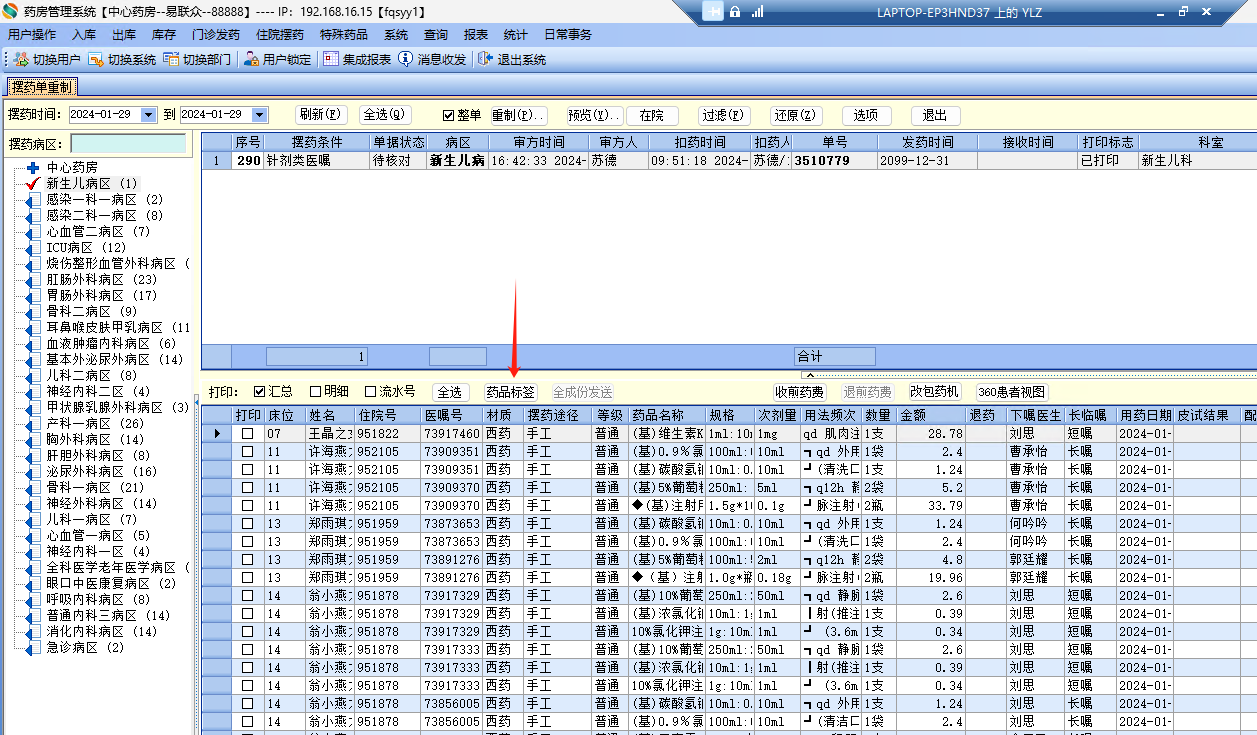1257x735 pixels.
Task: Click the ward icon beside 肛肠外科病区
Action: point(33,280)
